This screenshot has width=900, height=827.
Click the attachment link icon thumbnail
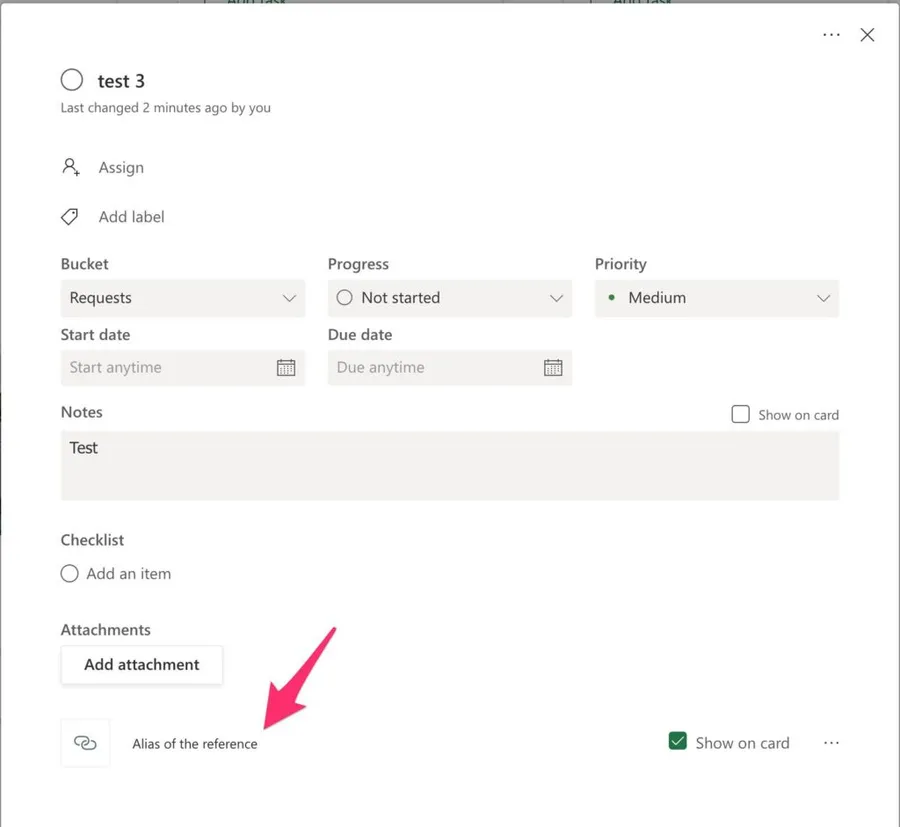coord(86,743)
